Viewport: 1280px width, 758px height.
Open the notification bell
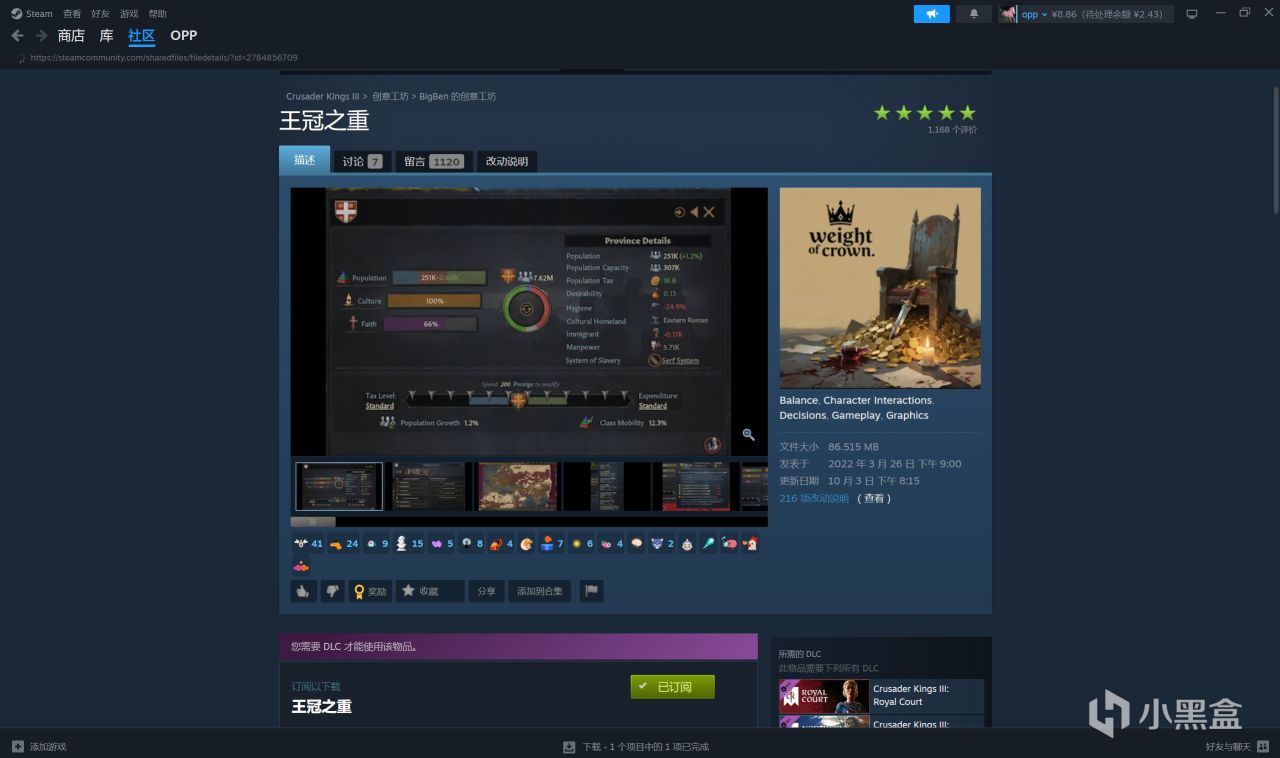(x=974, y=14)
